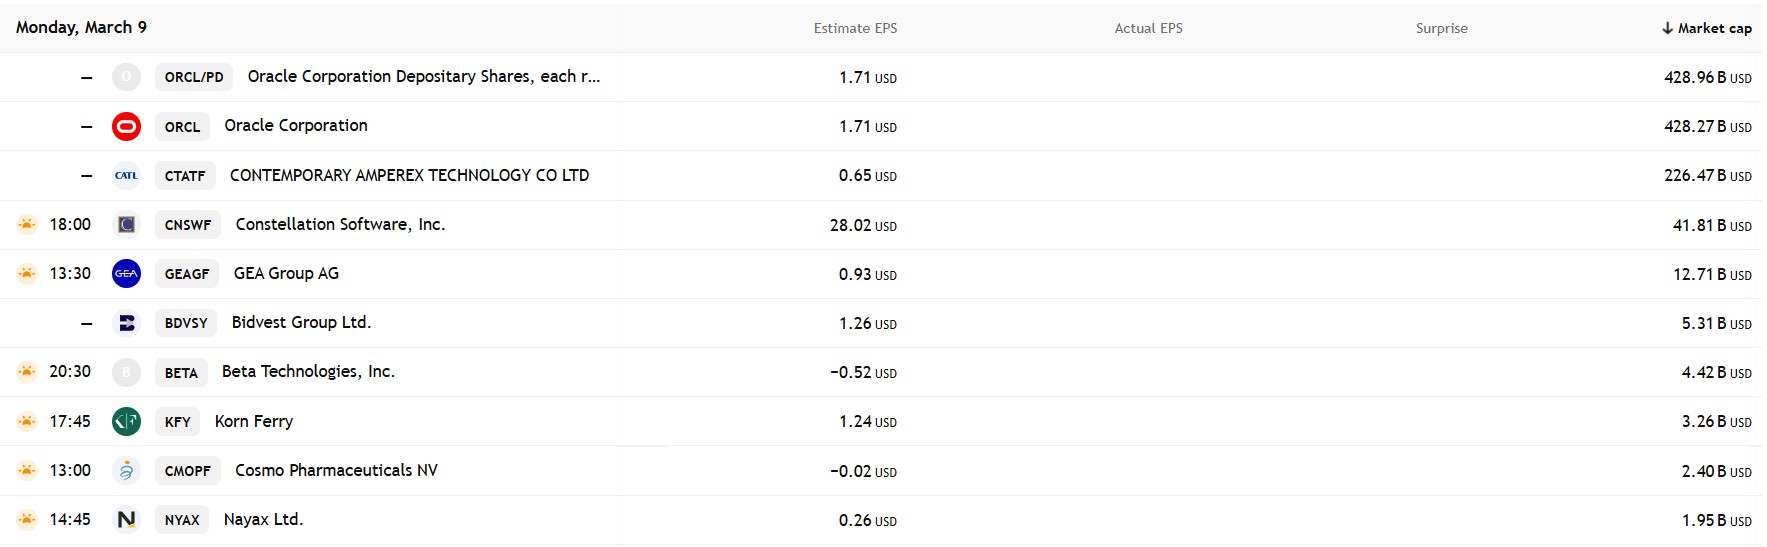Screen dimensions: 1767x547
Task: Click the Constellation Software logo icon
Action: [126, 225]
